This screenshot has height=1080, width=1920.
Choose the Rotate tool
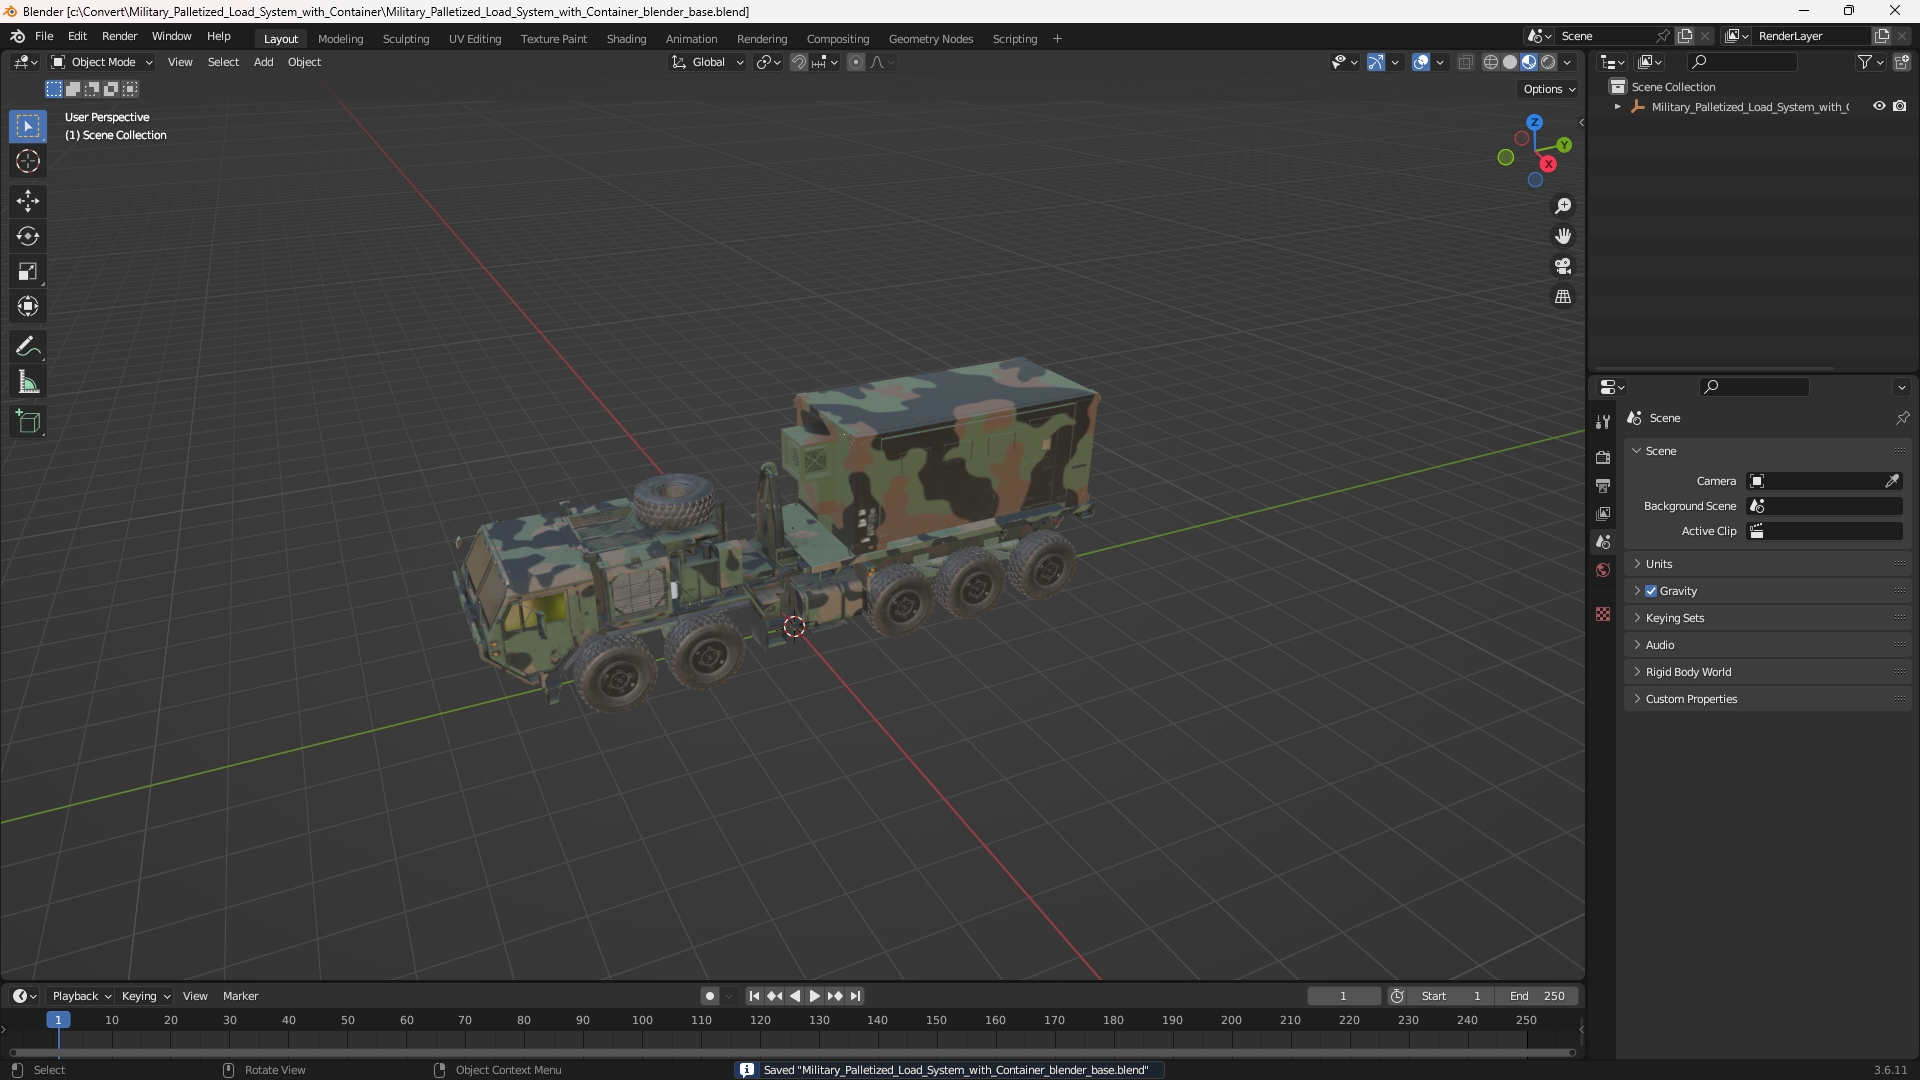(28, 236)
